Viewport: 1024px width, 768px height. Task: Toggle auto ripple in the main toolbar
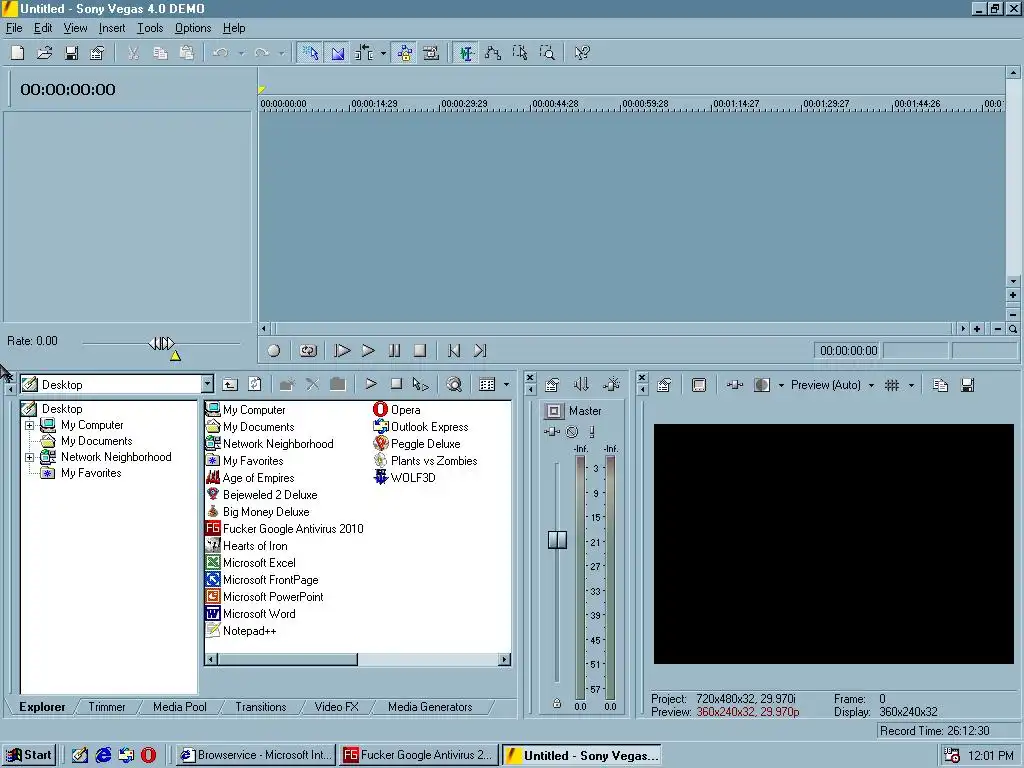tap(364, 53)
